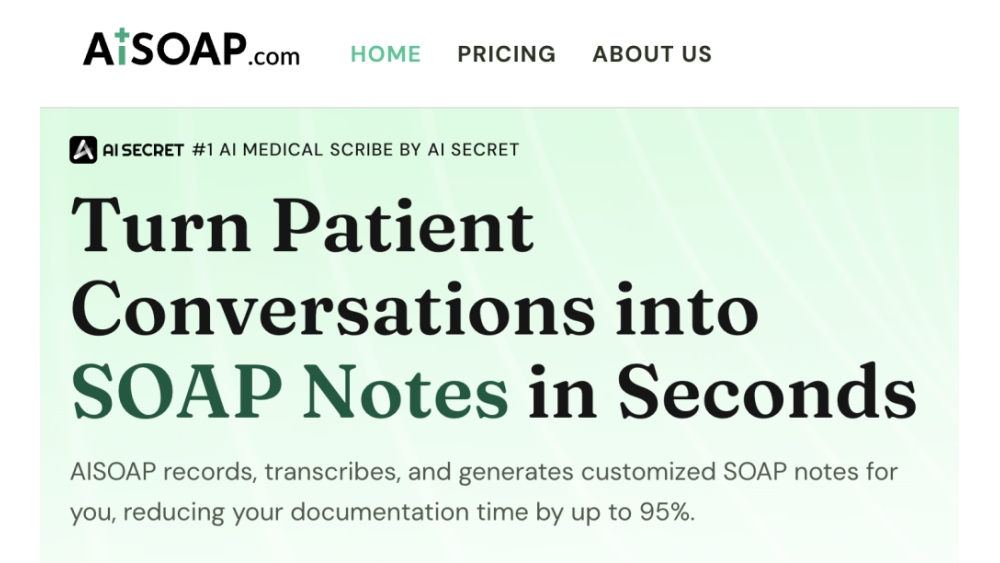Open the ABOUT US menu item
This screenshot has height=563, width=1000.
point(652,54)
